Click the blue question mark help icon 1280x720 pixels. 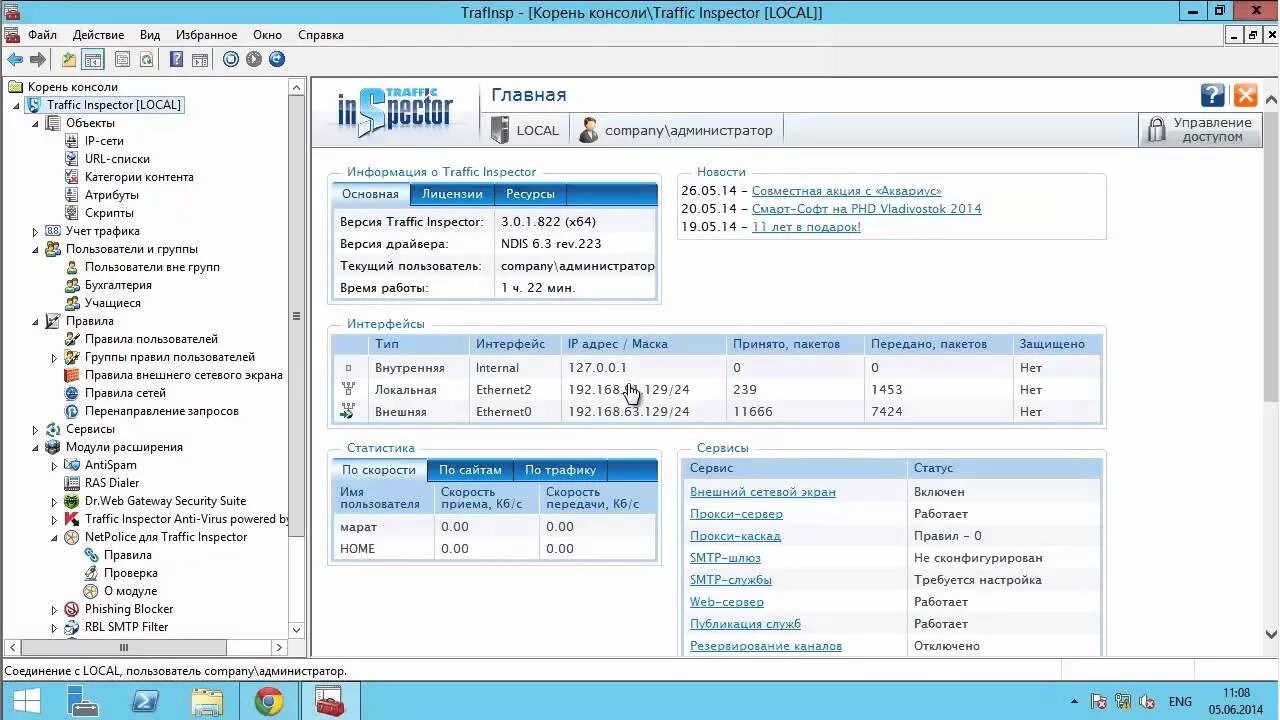(1213, 95)
